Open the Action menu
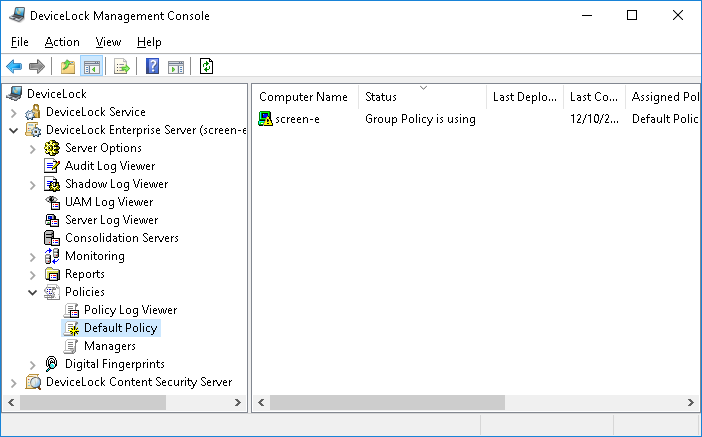This screenshot has height=437, width=702. point(62,42)
